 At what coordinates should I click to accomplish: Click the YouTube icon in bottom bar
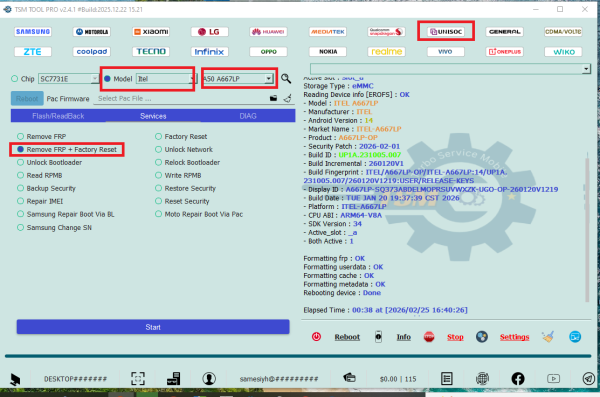[x=553, y=379]
